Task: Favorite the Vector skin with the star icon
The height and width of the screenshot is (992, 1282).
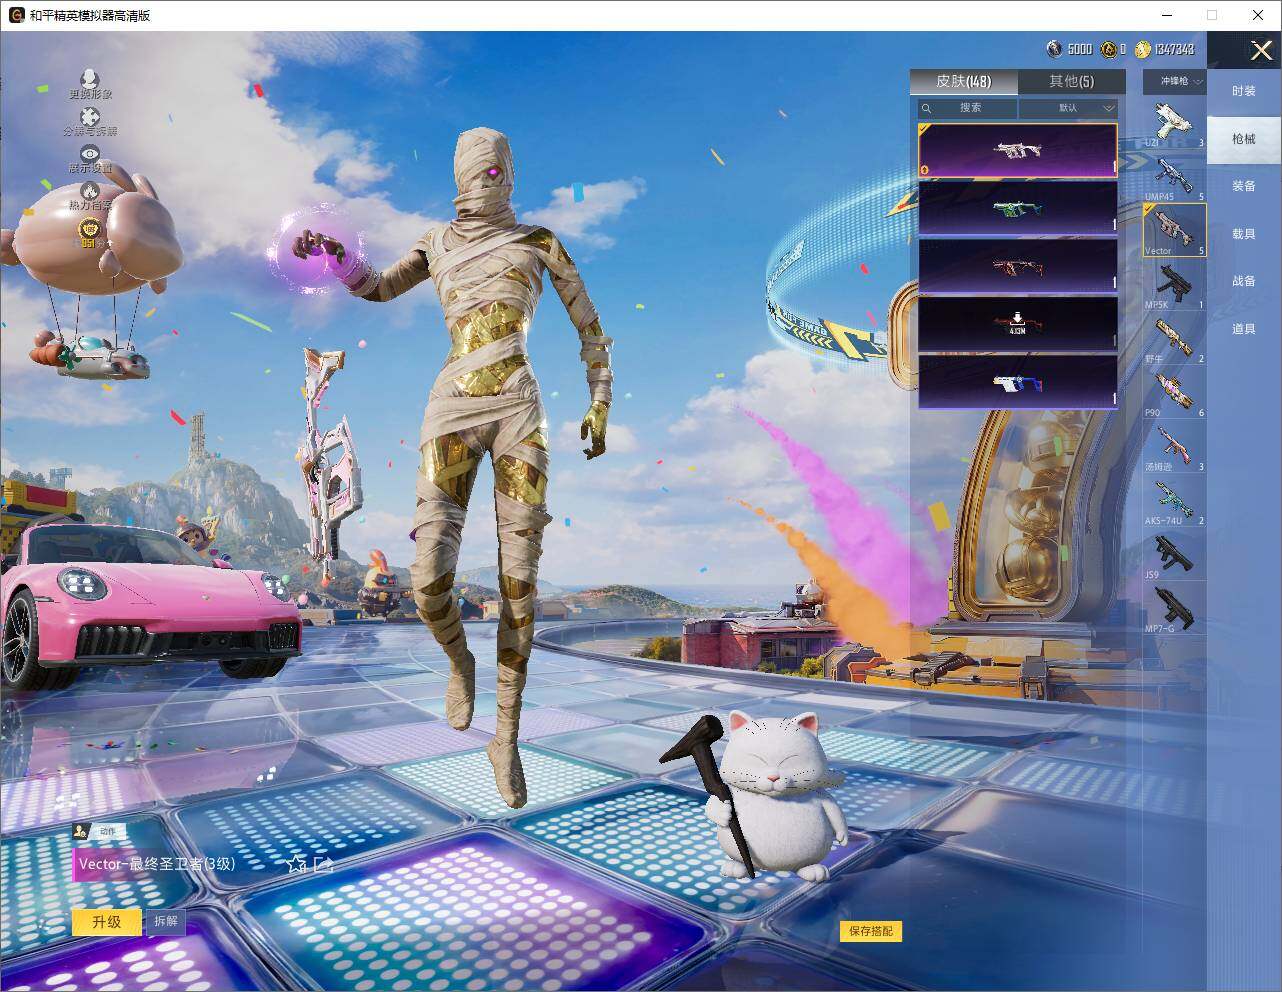Action: [296, 864]
